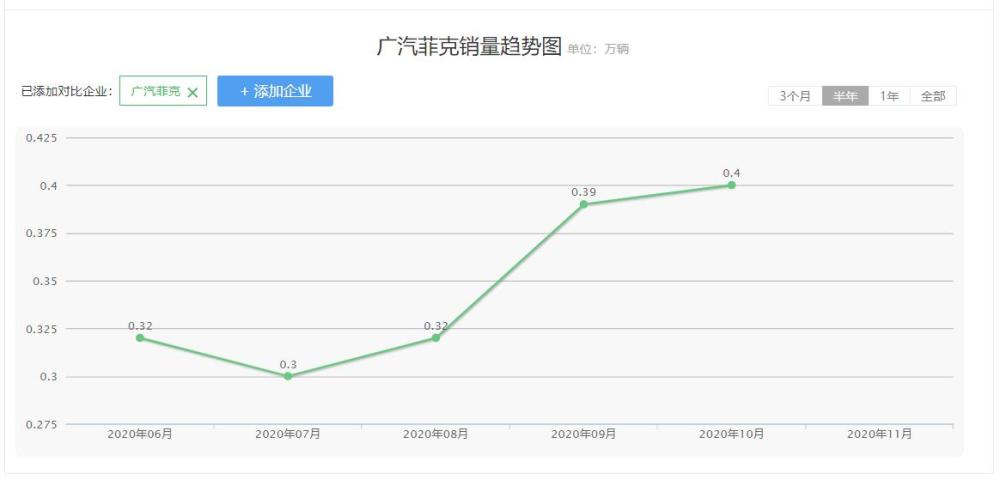Show 全部 time range data
1000x486 pixels.
point(933,96)
